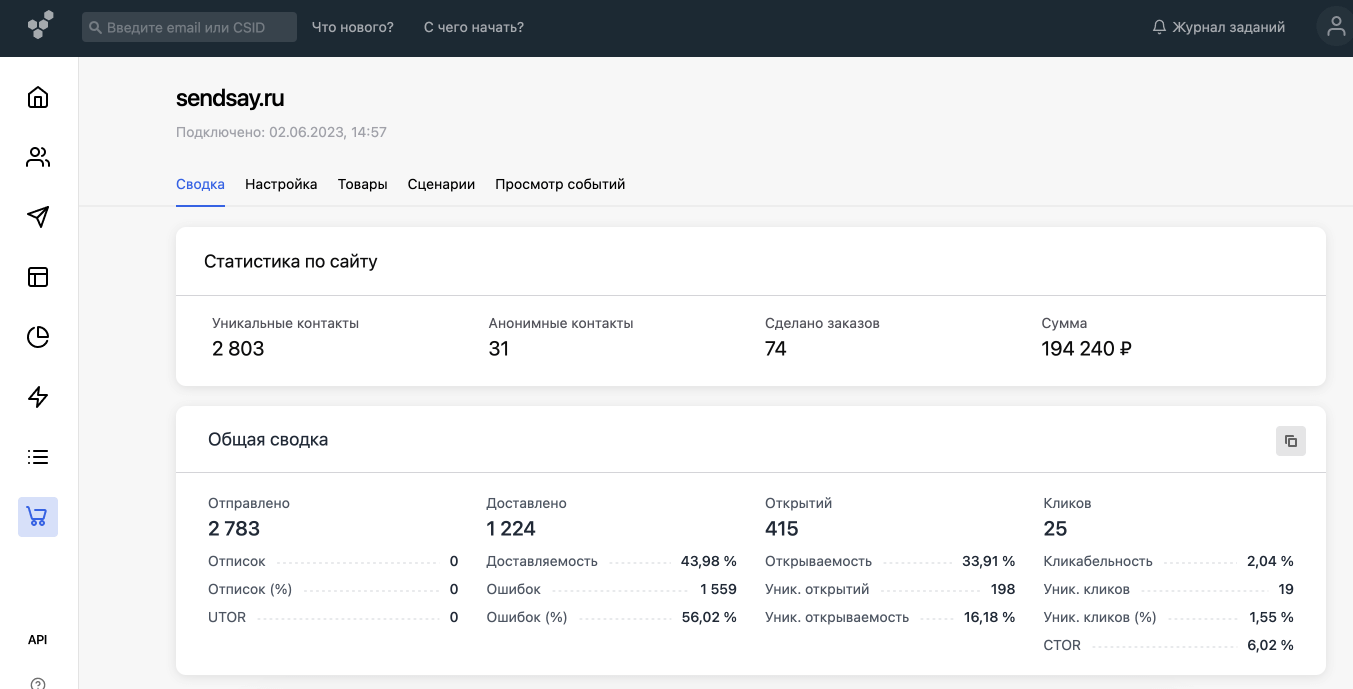Select the paper plane campaigns icon
1353x689 pixels.
38,217
